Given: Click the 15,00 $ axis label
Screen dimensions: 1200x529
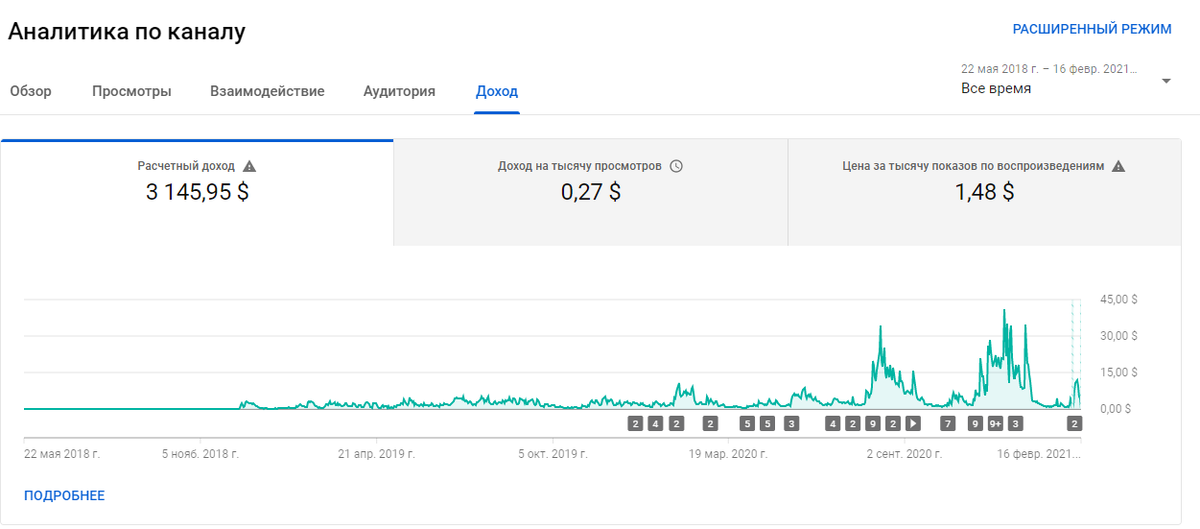Looking at the screenshot, I should [x=1119, y=372].
